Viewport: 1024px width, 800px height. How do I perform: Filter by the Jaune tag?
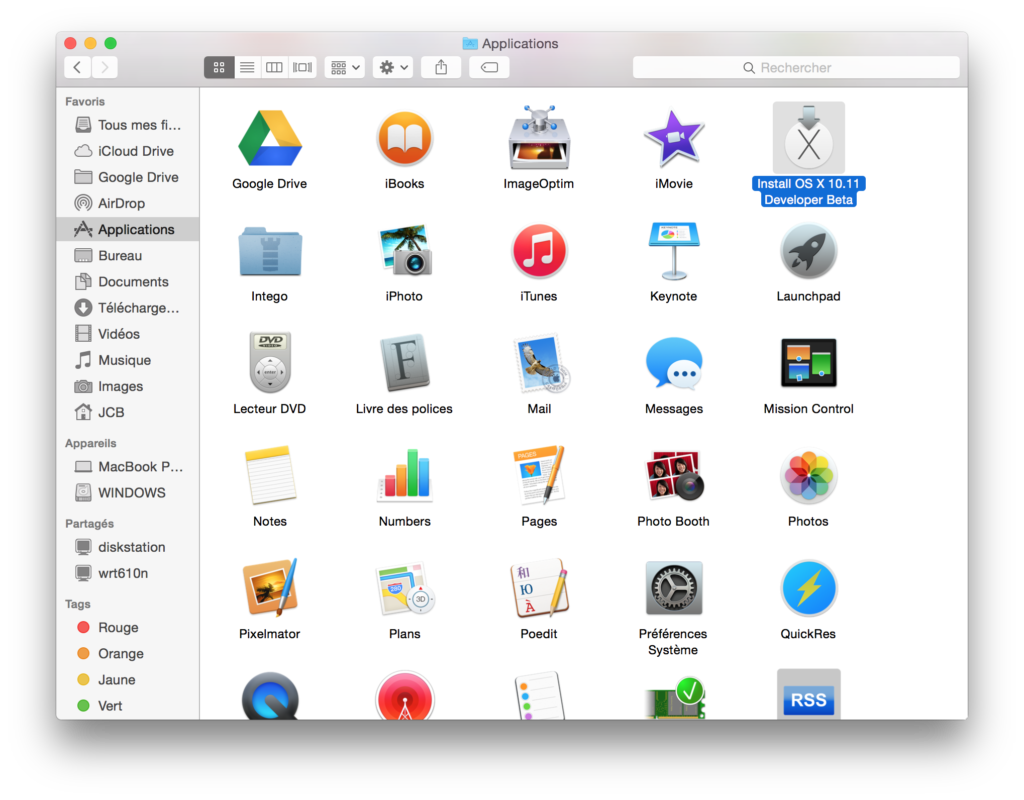click(x=128, y=679)
